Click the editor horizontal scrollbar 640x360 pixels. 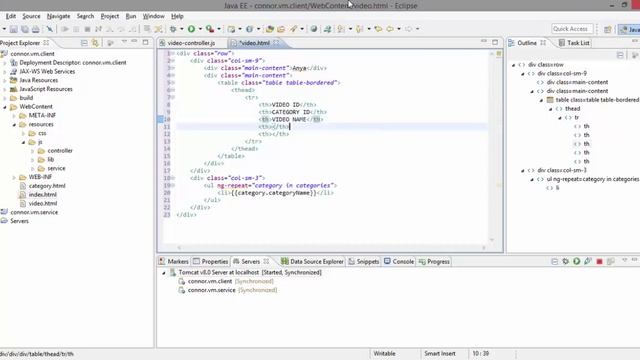[331, 247]
